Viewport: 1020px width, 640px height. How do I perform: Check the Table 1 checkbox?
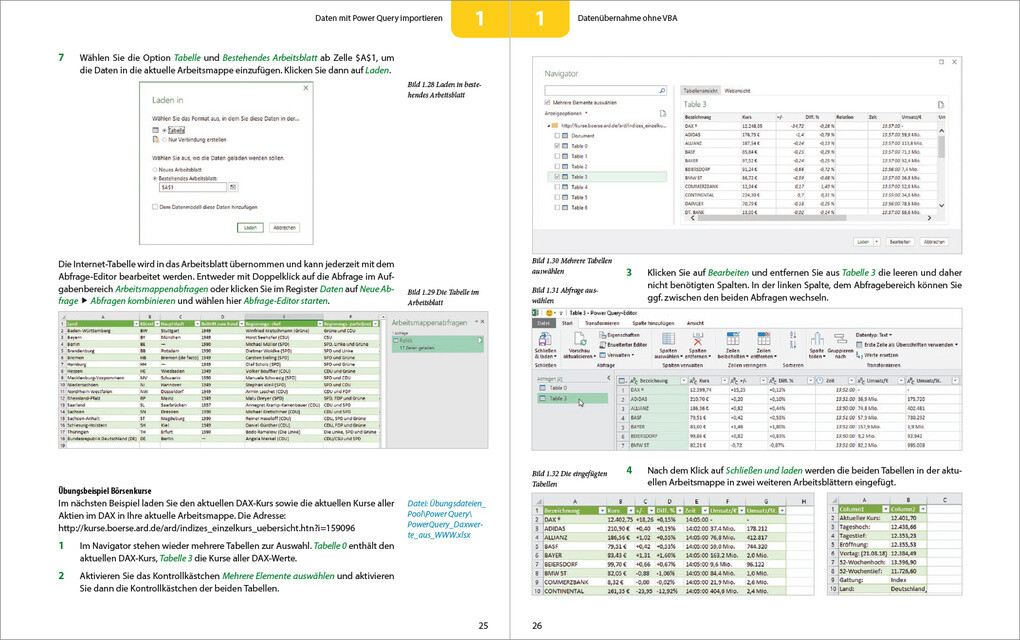(x=557, y=157)
